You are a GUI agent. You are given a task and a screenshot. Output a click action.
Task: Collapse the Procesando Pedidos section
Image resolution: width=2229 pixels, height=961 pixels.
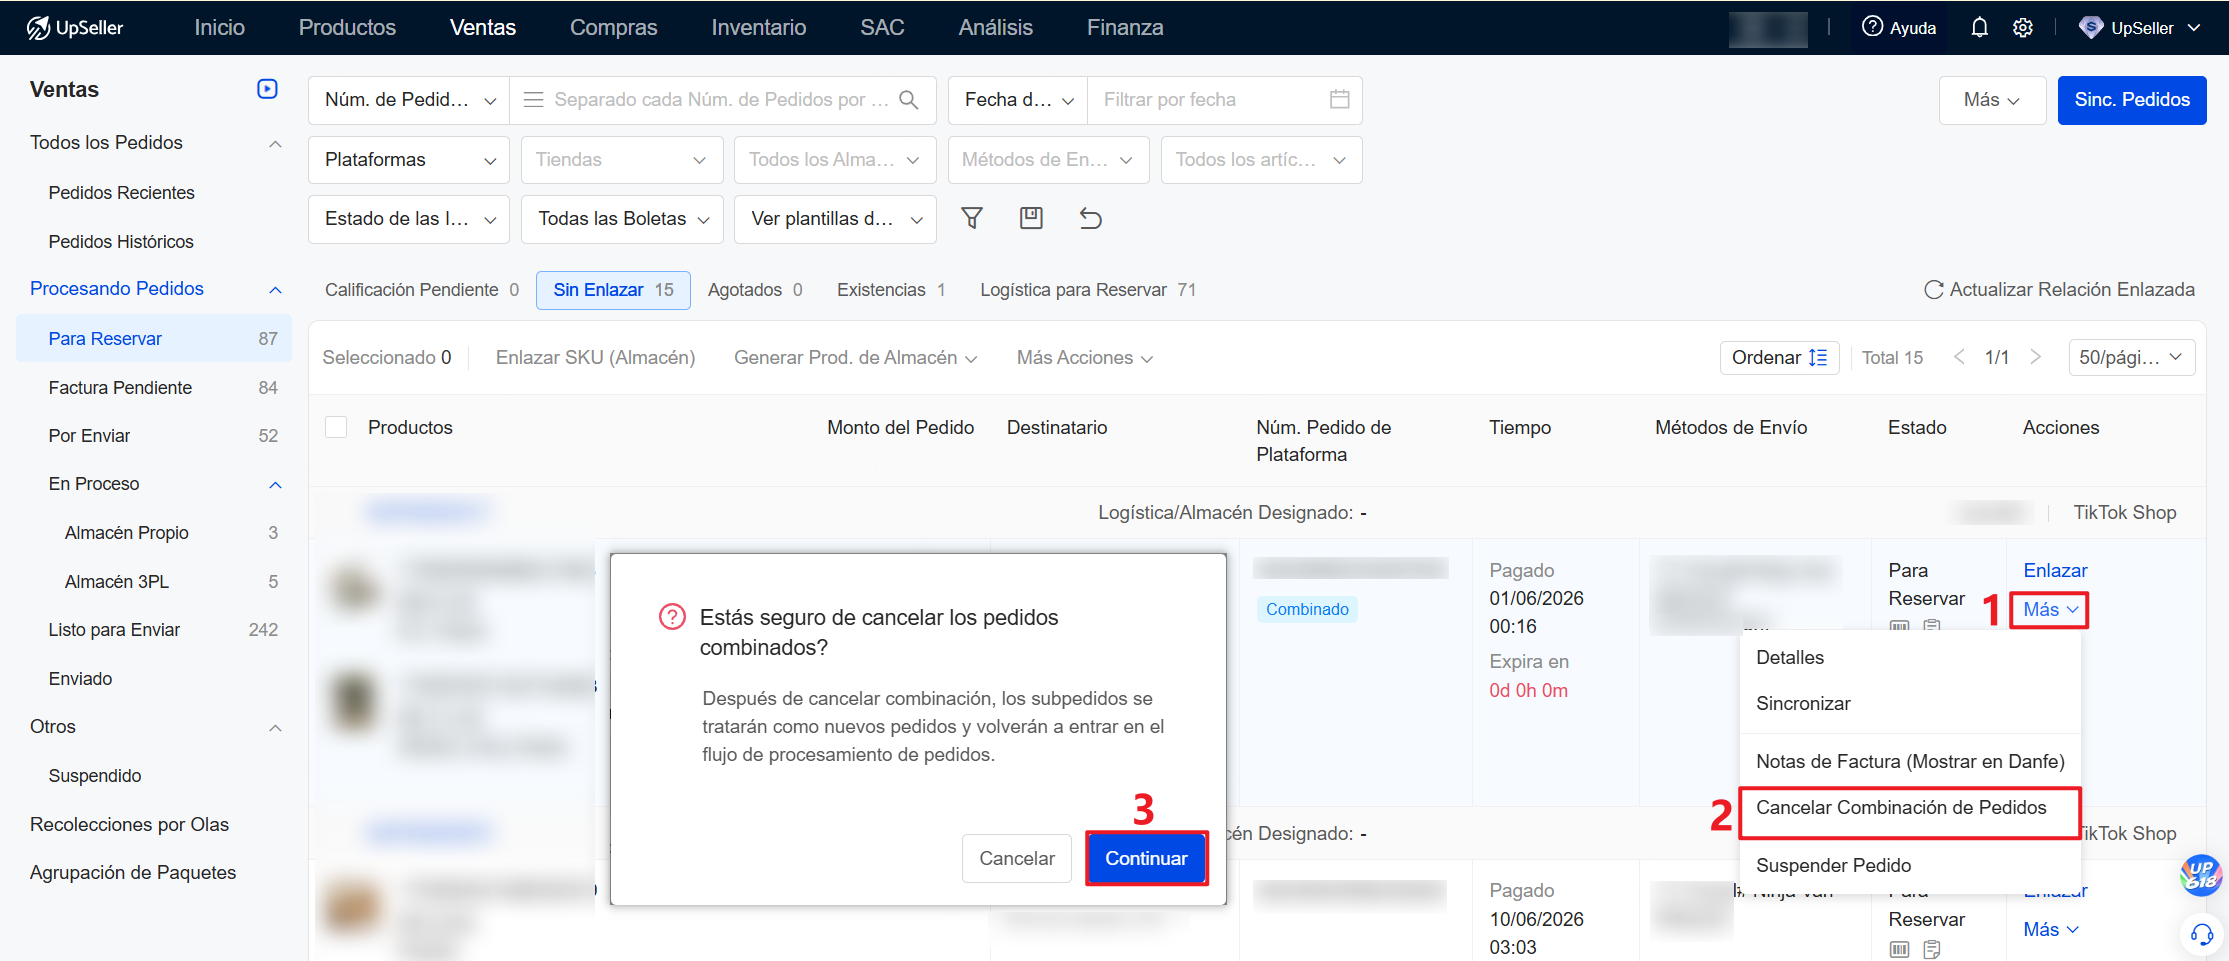[x=276, y=289]
